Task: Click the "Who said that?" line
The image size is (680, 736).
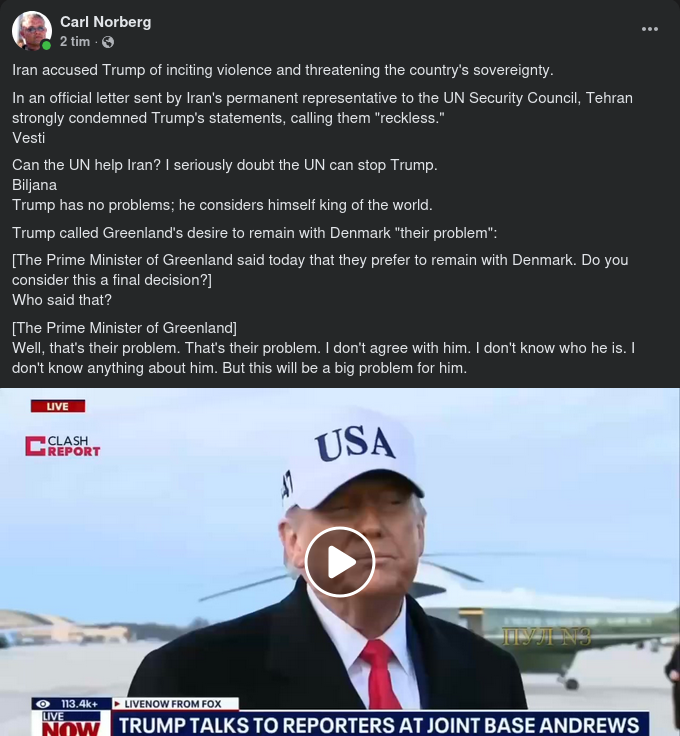Action: point(62,300)
